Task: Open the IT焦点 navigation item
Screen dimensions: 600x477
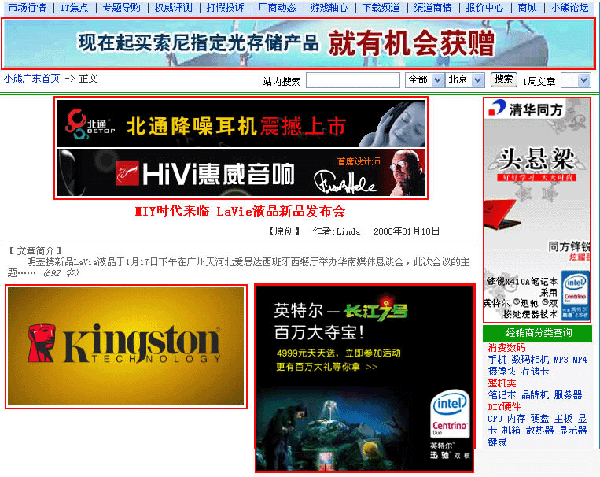Action: tap(74, 7)
